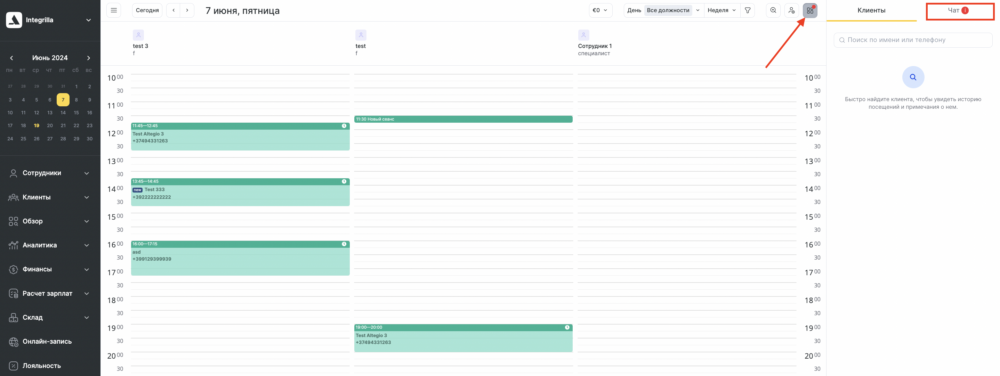Open the 11:30 Новый сеанс appointment
The height and width of the screenshot is (376, 1000).
463,119
